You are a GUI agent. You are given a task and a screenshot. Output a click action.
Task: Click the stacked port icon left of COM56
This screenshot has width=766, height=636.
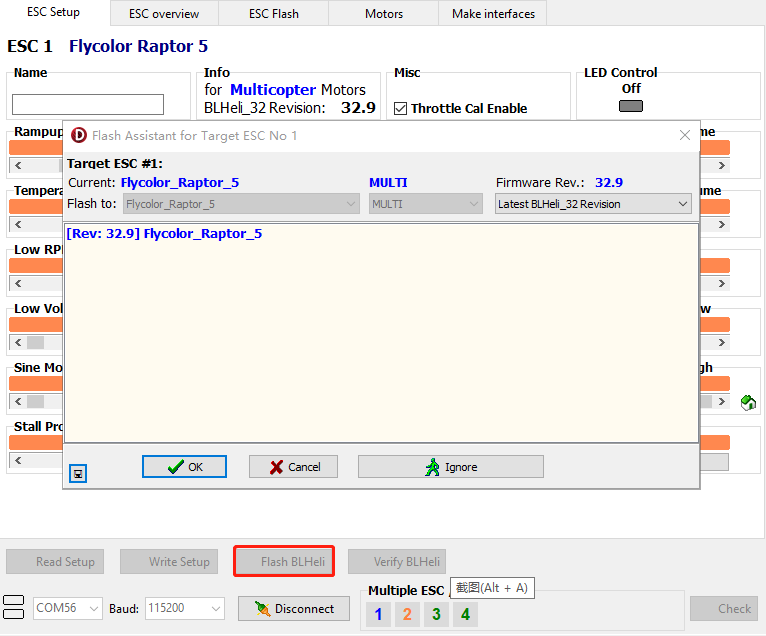(x=14, y=607)
